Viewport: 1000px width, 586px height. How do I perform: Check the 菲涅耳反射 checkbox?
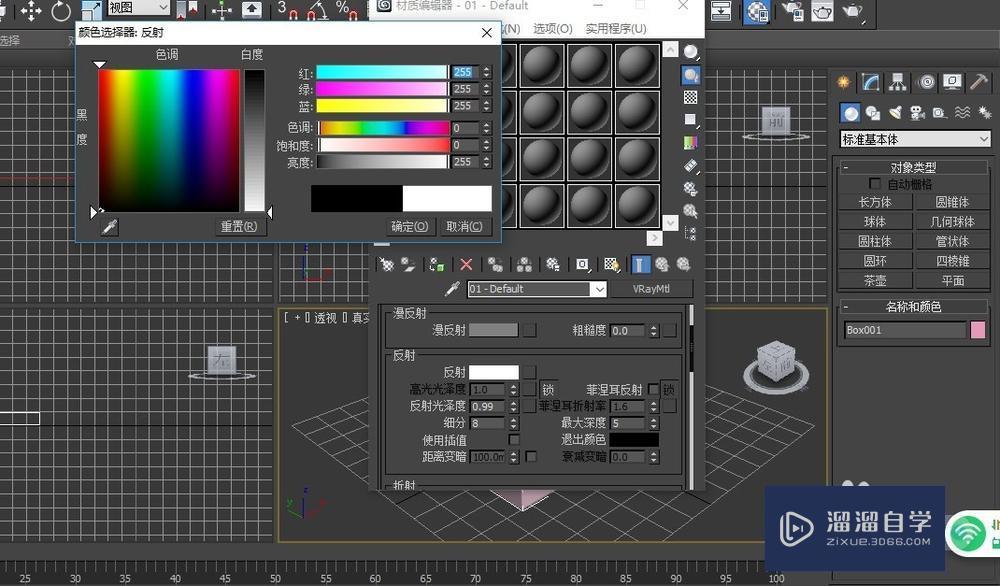tap(655, 389)
